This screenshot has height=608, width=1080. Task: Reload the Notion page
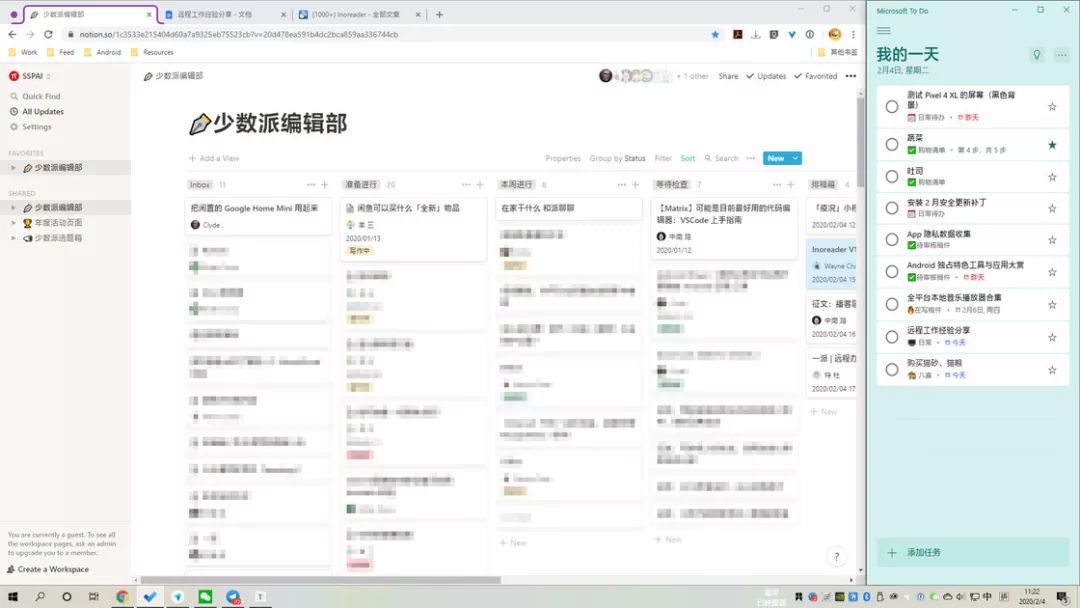click(48, 34)
